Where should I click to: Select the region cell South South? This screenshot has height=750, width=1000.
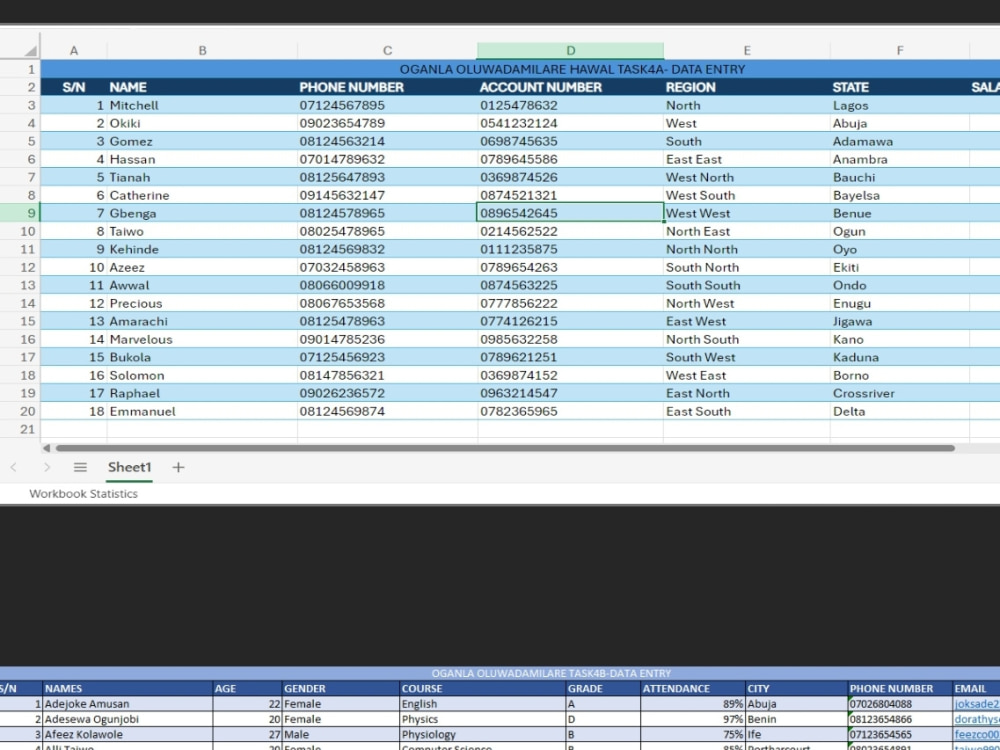(x=747, y=285)
